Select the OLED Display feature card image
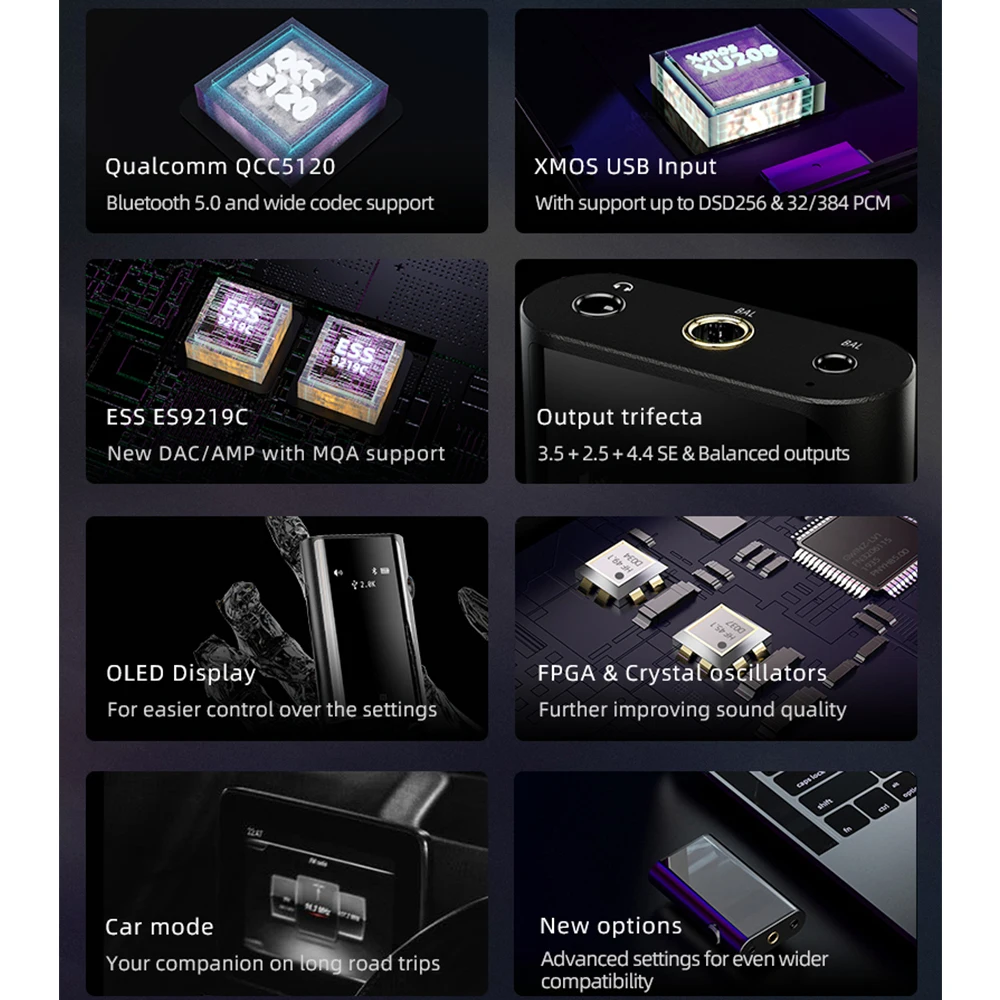The width and height of the screenshot is (1000, 1000). click(287, 628)
